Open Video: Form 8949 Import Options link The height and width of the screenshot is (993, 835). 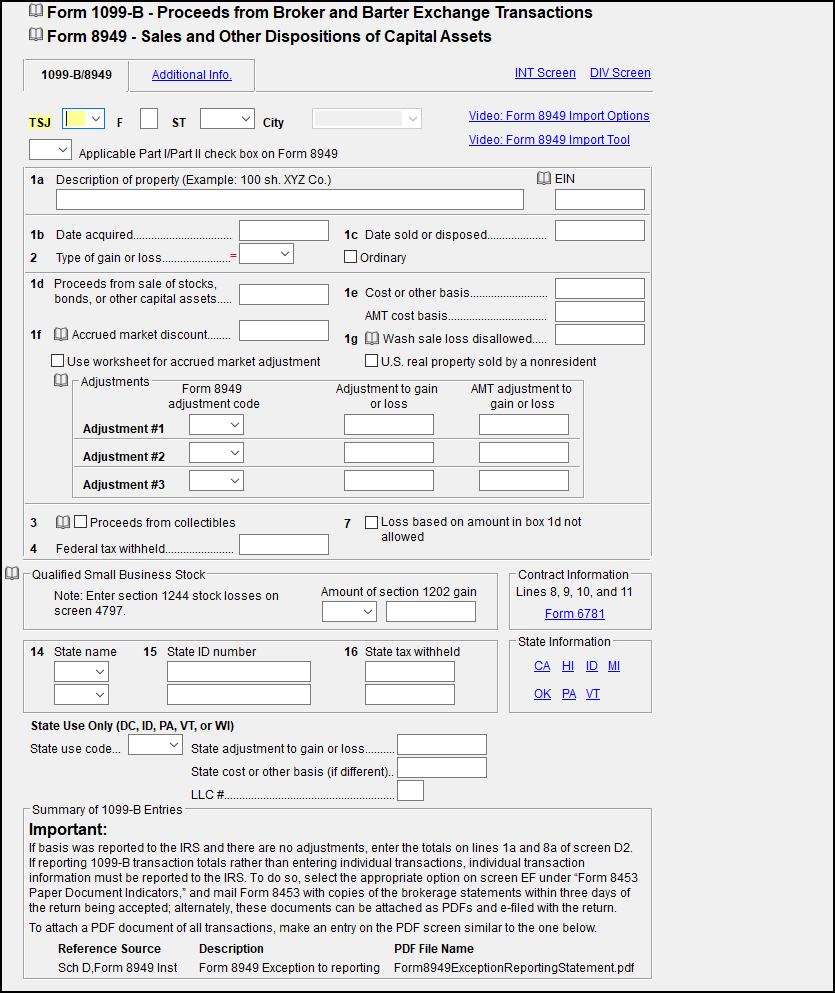coord(559,116)
